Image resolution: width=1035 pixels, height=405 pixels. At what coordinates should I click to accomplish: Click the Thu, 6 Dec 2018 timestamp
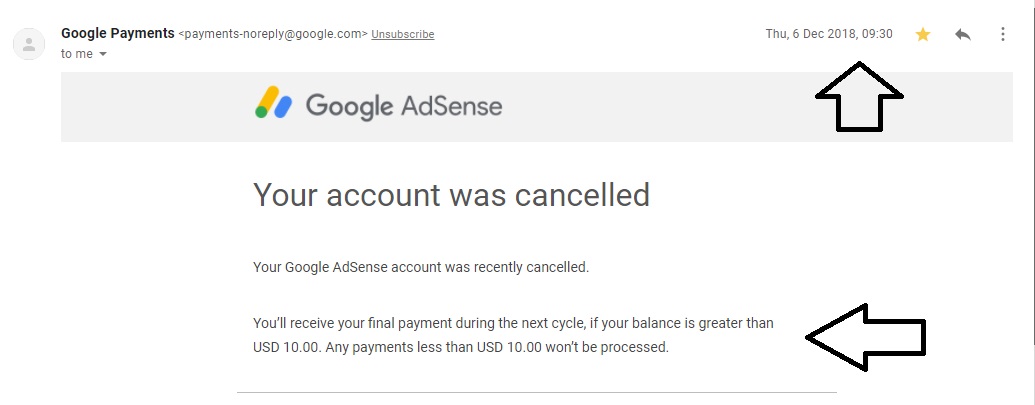tap(829, 34)
